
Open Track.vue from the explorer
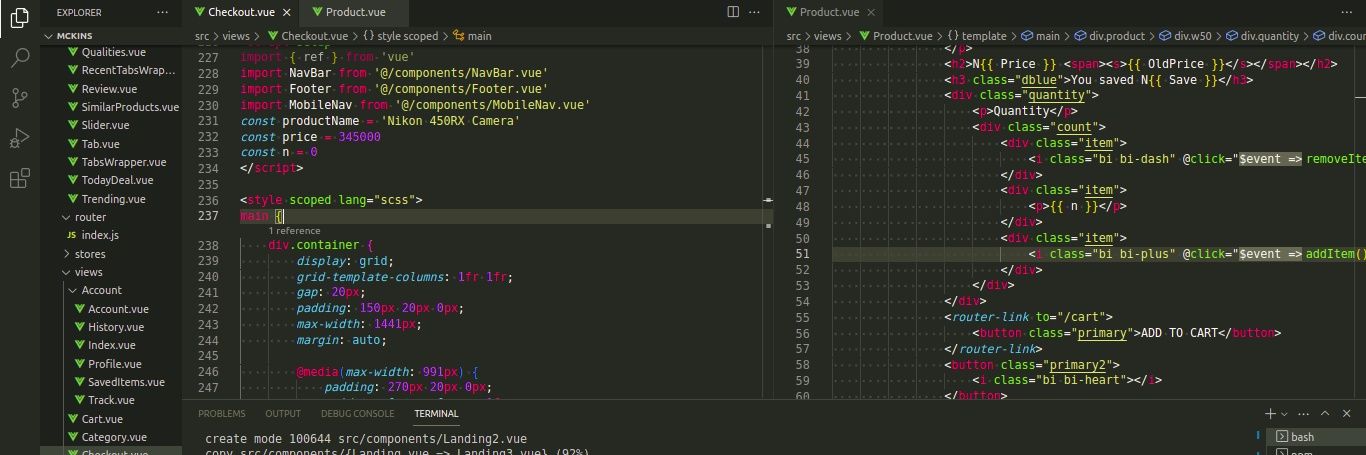coord(111,400)
